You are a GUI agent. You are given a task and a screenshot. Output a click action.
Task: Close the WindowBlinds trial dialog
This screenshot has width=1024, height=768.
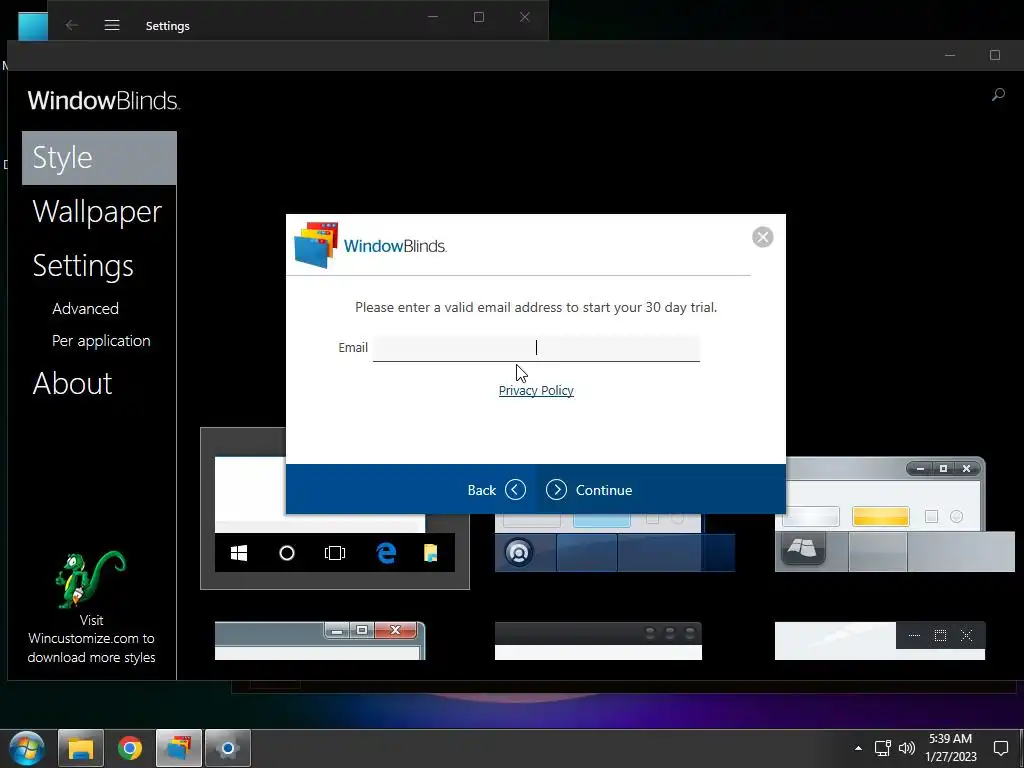tap(762, 237)
